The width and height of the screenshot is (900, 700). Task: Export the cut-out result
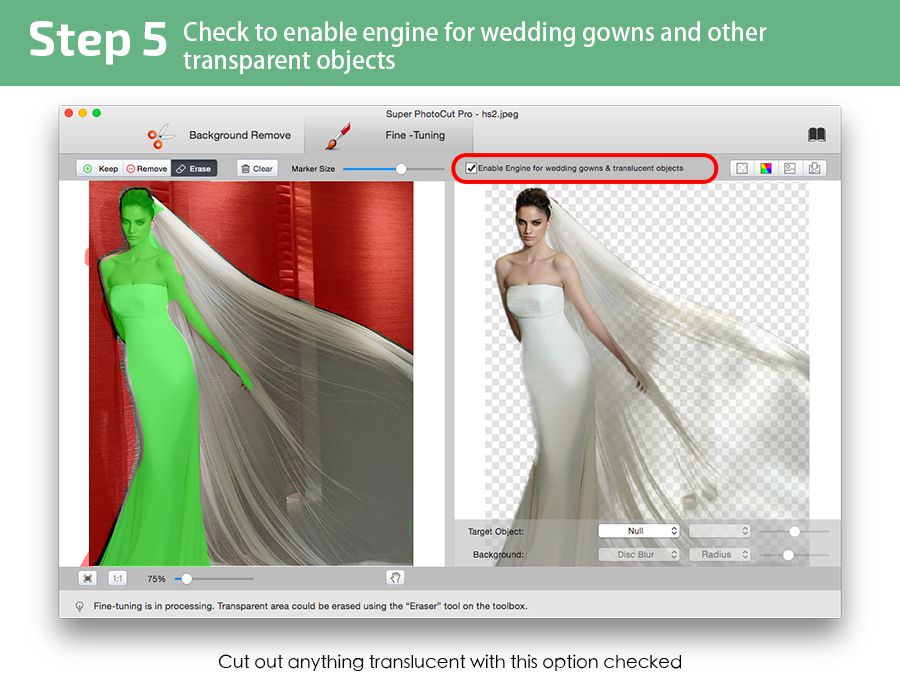[815, 168]
